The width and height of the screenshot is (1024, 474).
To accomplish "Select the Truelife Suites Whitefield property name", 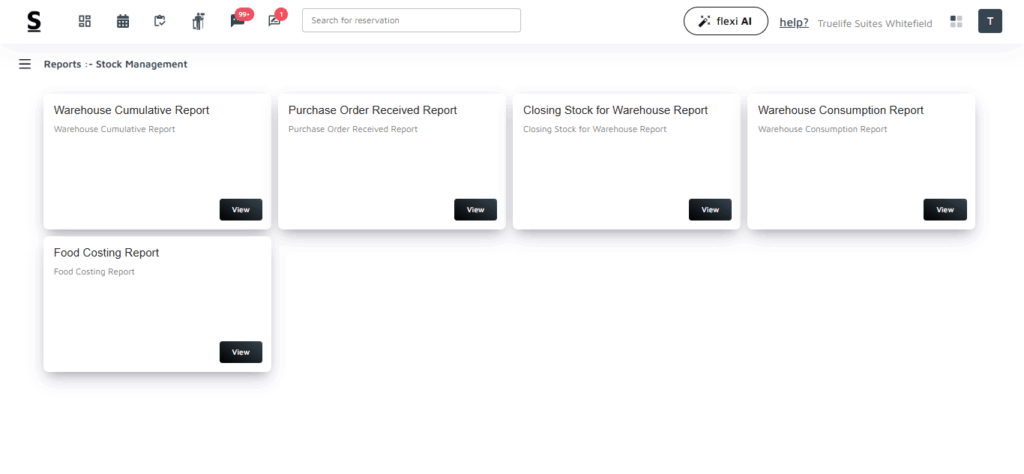I will coord(874,22).
